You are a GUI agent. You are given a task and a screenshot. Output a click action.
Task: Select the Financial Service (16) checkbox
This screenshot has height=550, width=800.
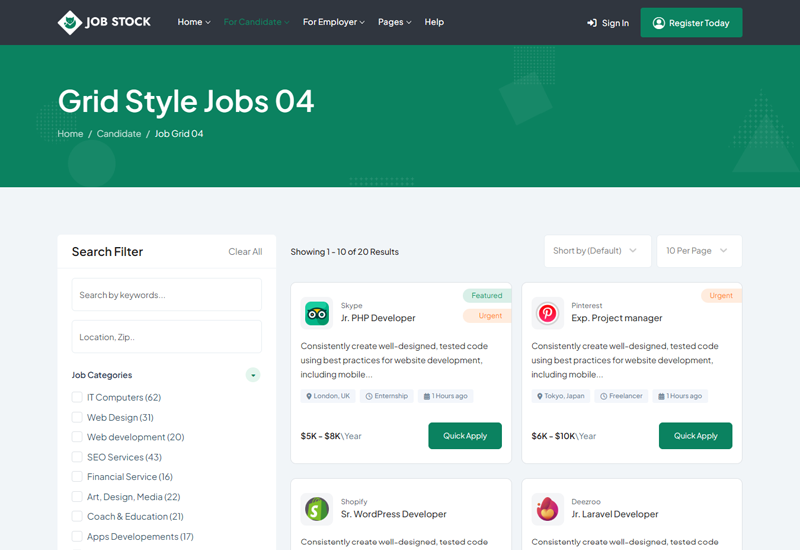click(x=77, y=477)
